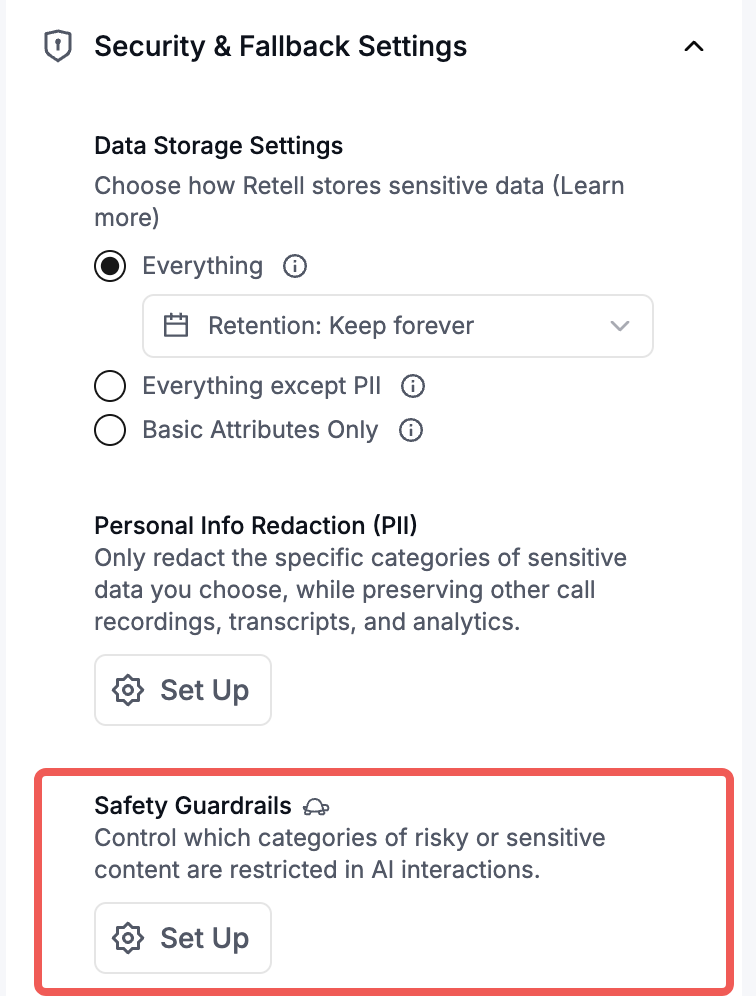
Task: Click Set Up under Safety Guardrails
Action: click(x=183, y=938)
